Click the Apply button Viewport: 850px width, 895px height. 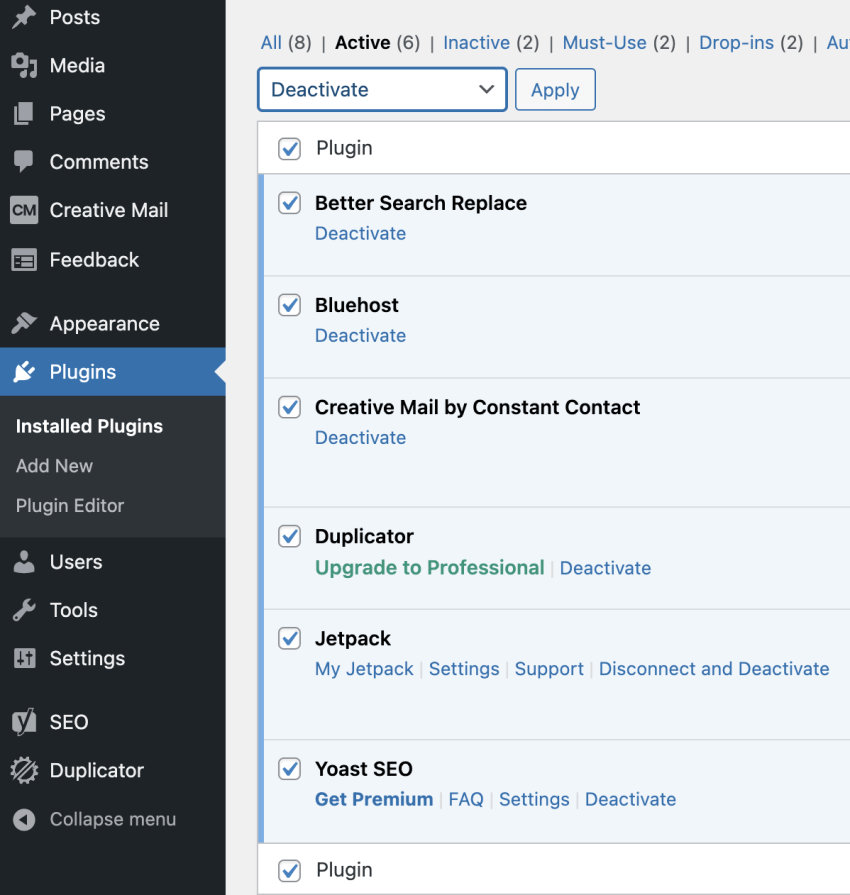[x=555, y=89]
